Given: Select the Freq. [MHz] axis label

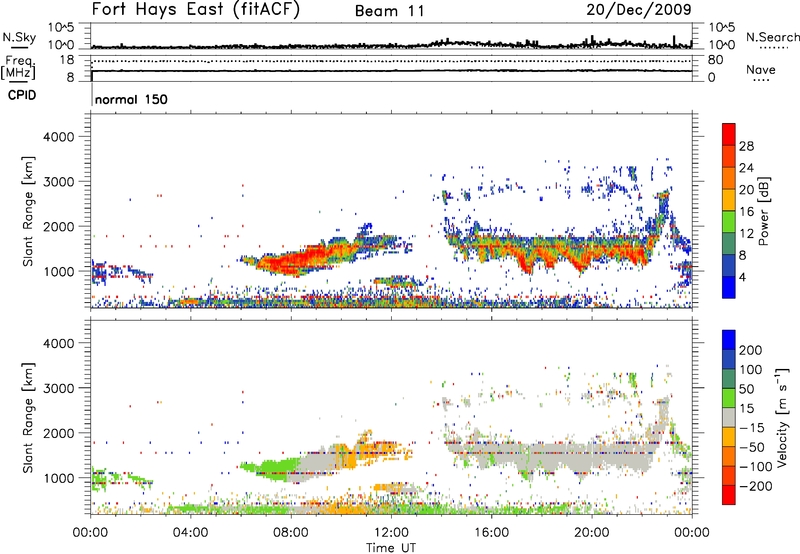Looking at the screenshot, I should pyautogui.click(x=19, y=68).
